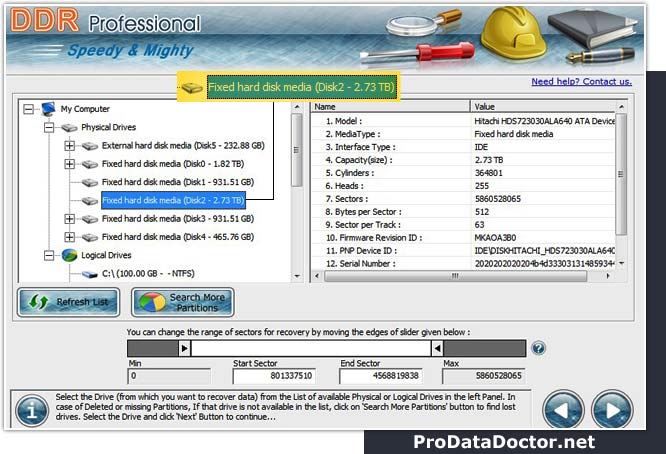Click the Name column header
Image resolution: width=666 pixels, height=454 pixels.
coord(390,107)
